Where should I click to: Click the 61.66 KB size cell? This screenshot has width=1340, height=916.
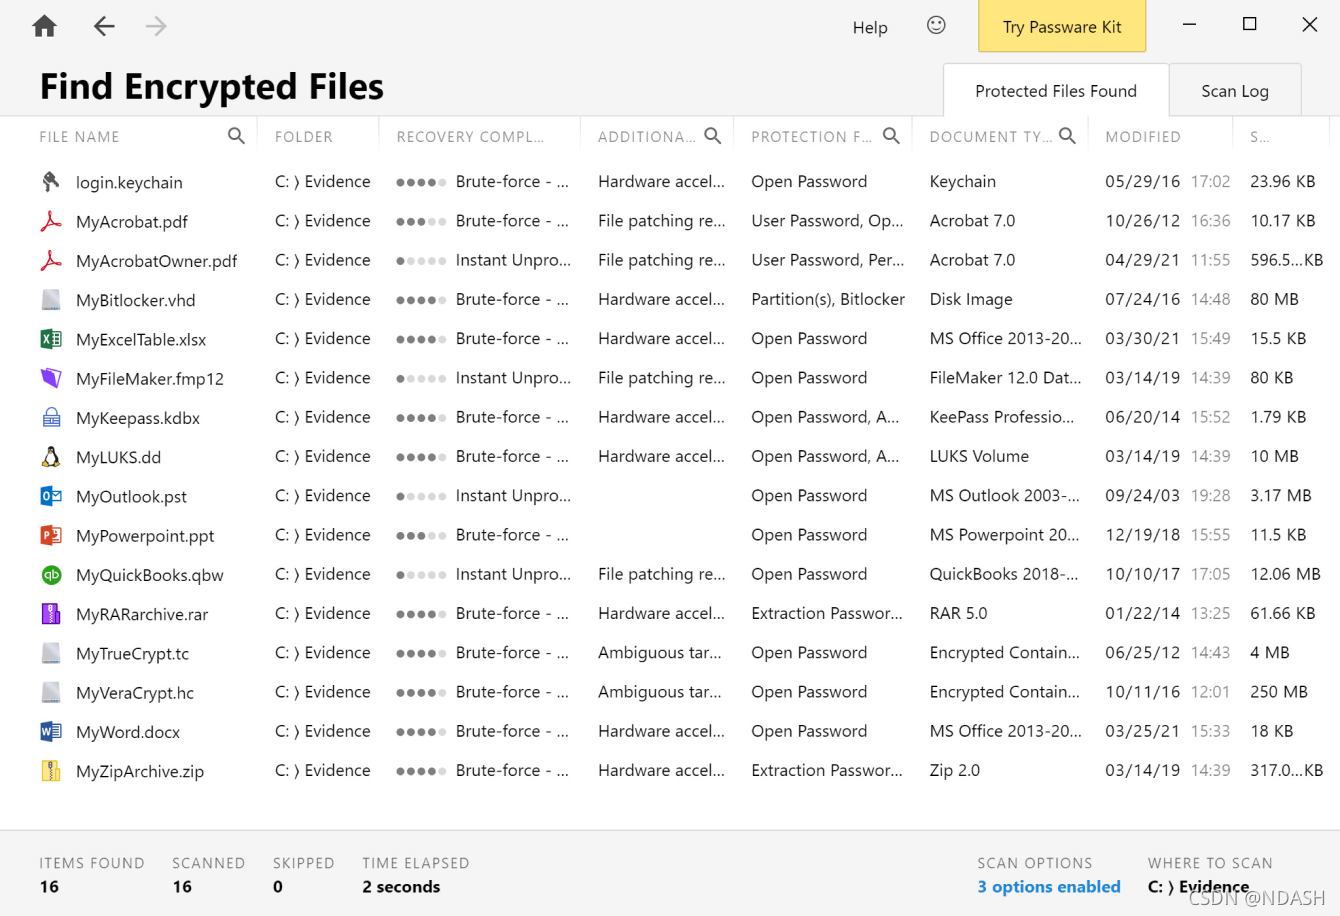(1283, 613)
